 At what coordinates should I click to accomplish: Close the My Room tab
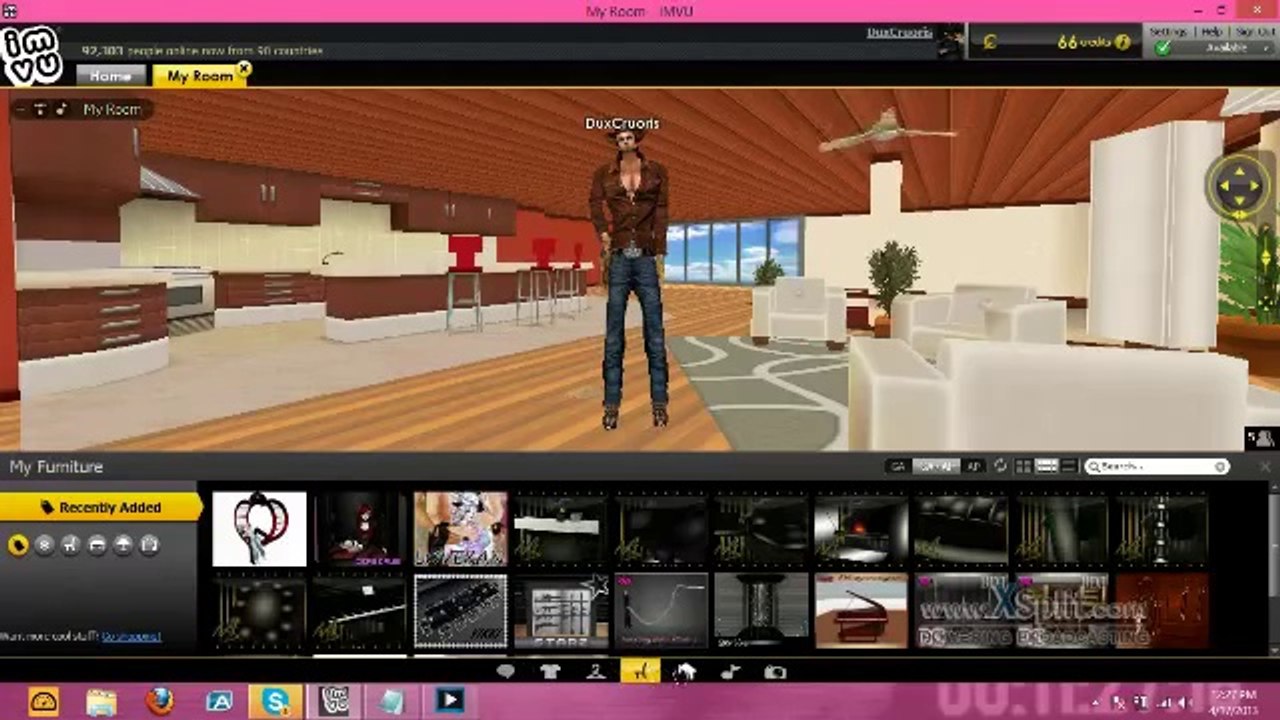click(244, 69)
